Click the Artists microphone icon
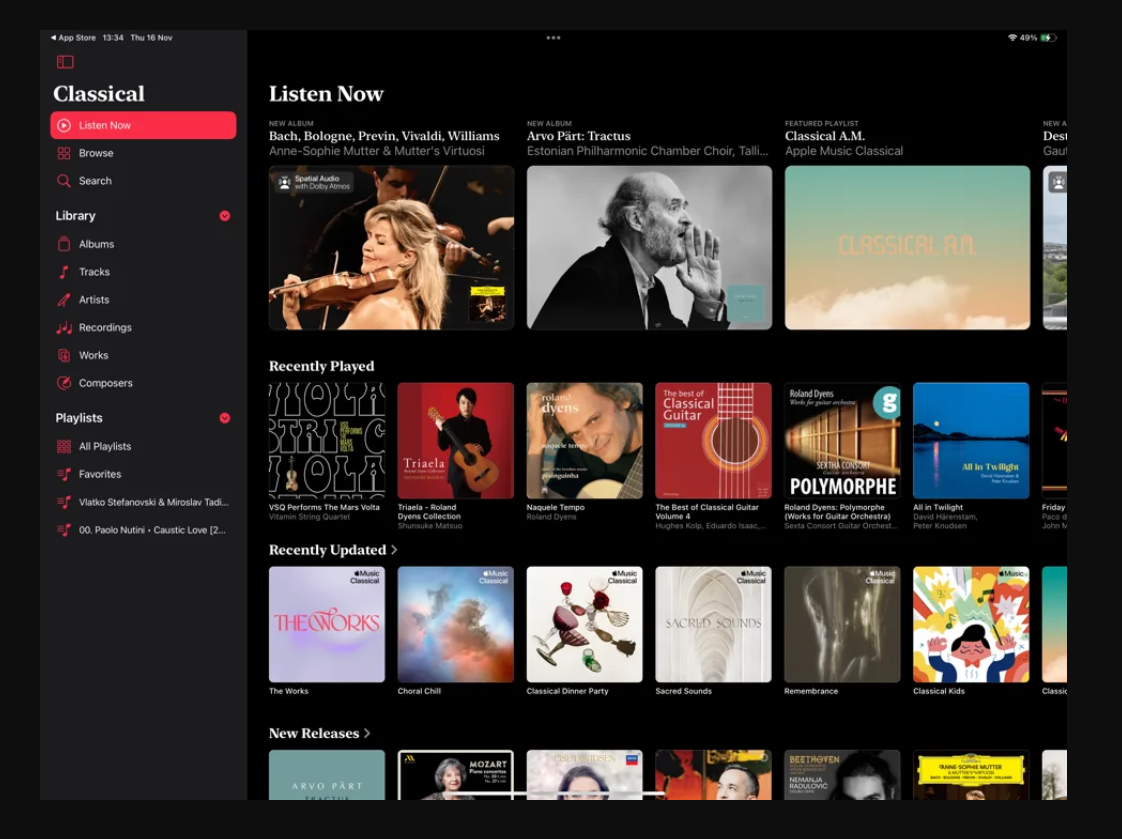Image resolution: width=1122 pixels, height=839 pixels. (64, 300)
